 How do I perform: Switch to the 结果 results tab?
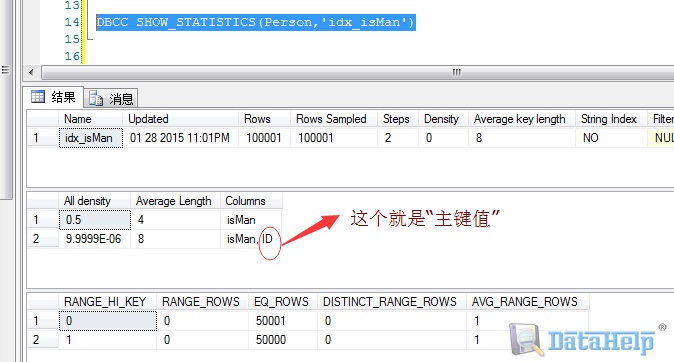pos(53,97)
